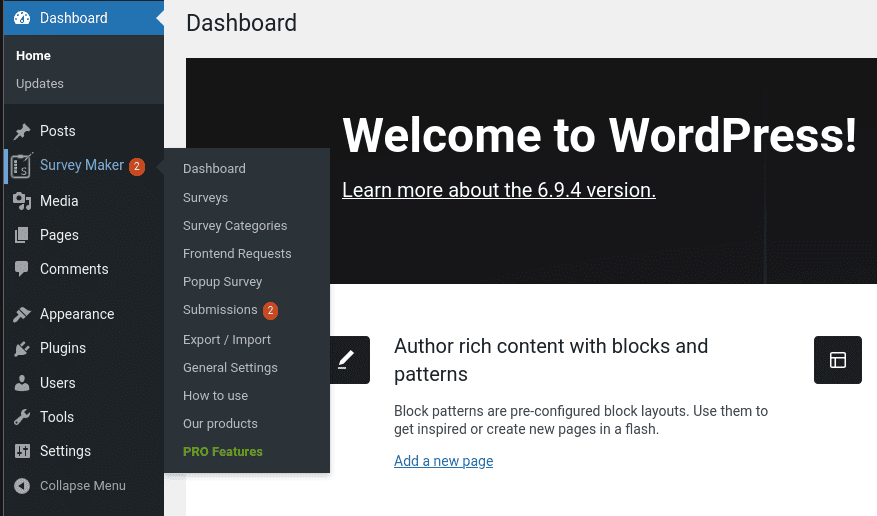The height and width of the screenshot is (516, 877).
Task: Select PRO Features in the flyout
Action: [223, 452]
